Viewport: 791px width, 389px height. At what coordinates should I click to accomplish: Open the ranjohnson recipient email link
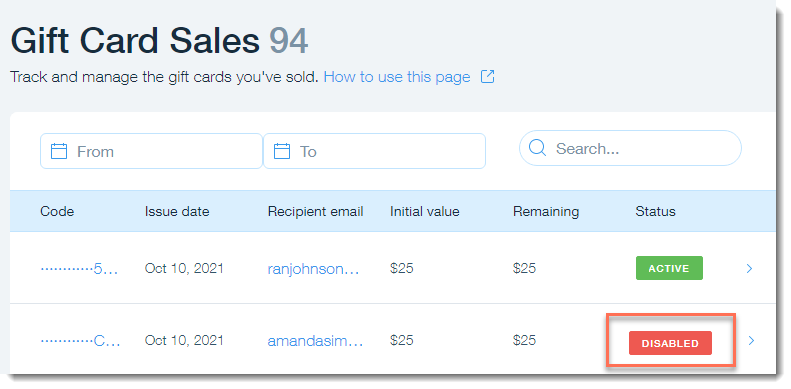pos(313,269)
